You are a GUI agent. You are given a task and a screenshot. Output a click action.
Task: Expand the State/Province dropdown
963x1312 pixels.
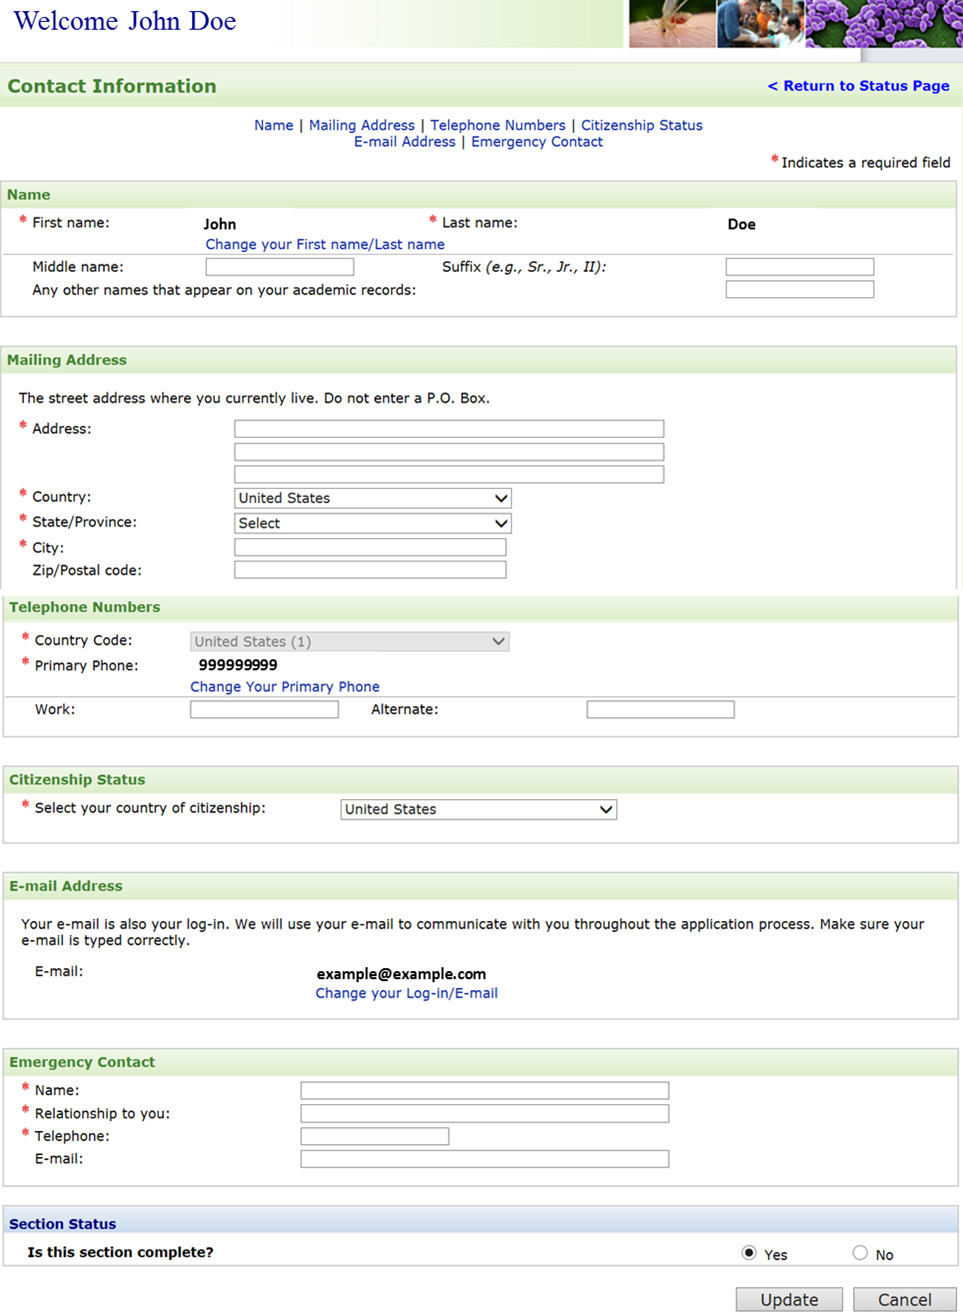tap(373, 523)
